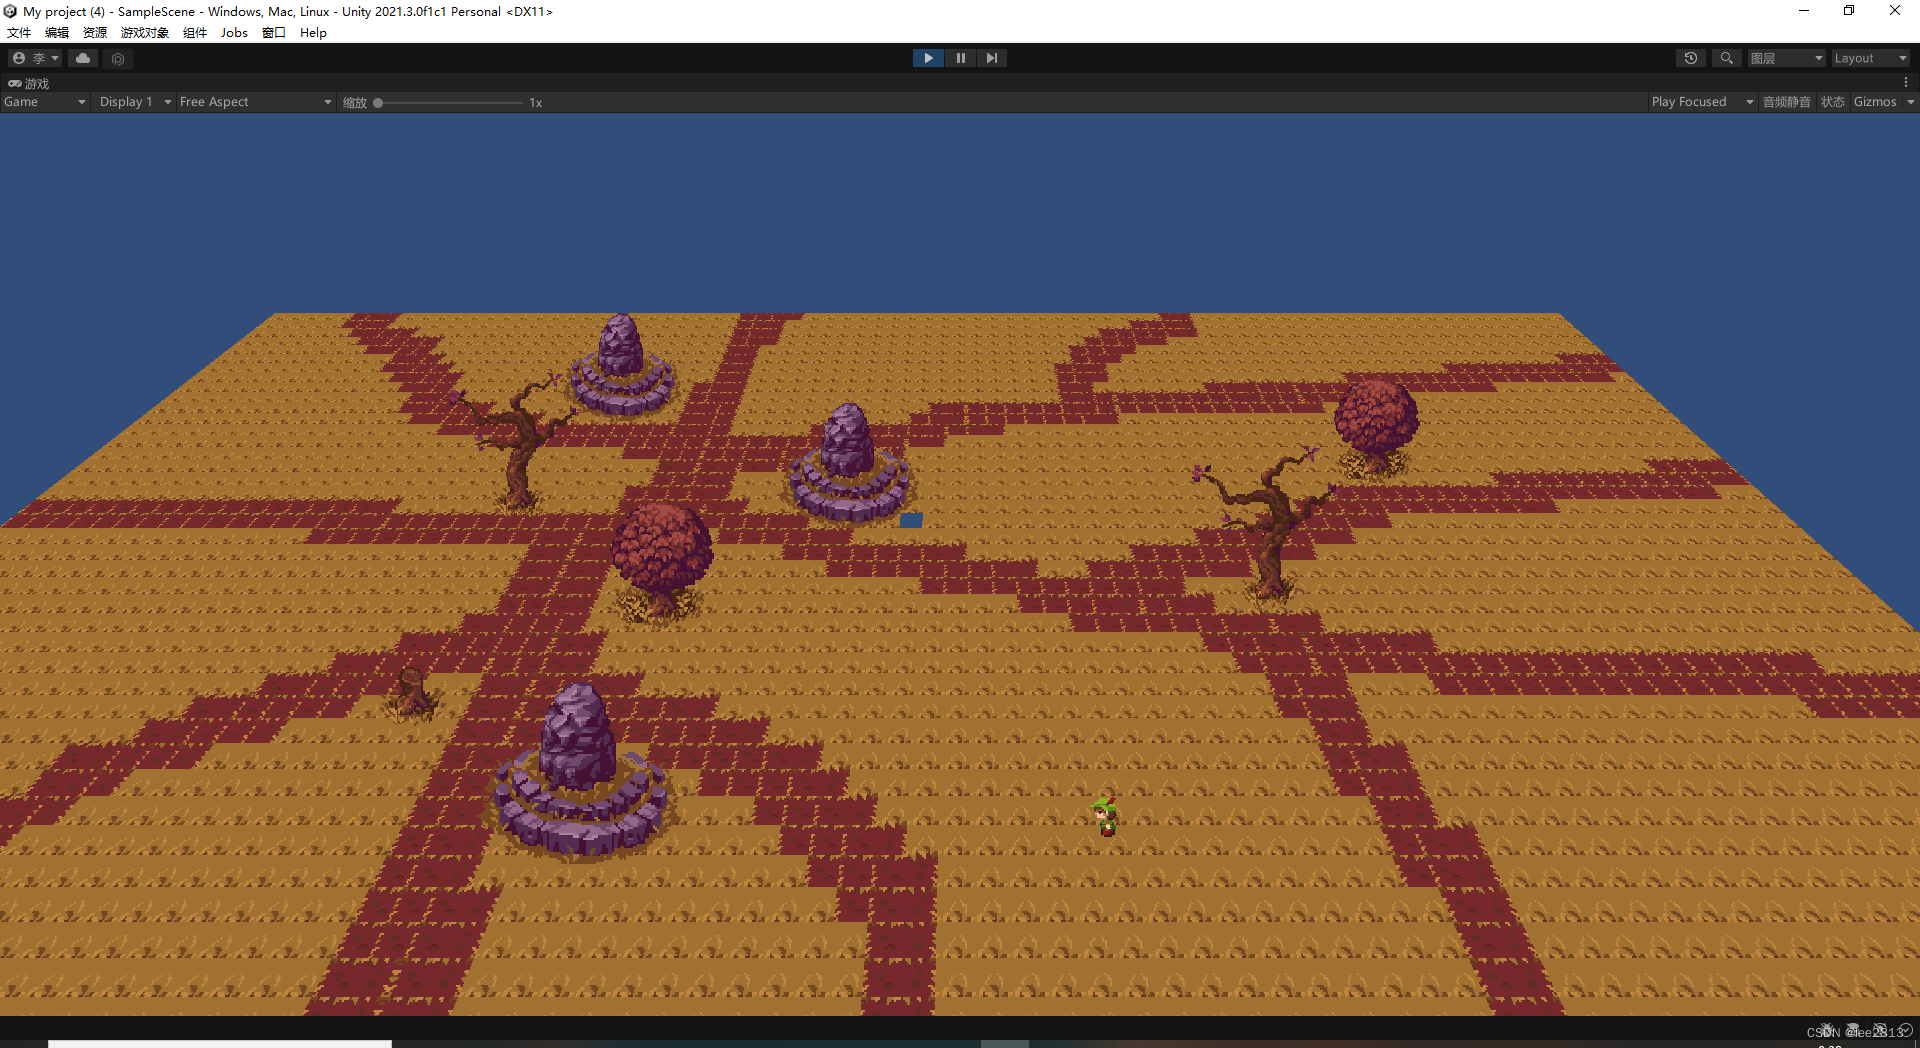Open the Help menu
The height and width of the screenshot is (1048, 1920).
coord(313,32)
